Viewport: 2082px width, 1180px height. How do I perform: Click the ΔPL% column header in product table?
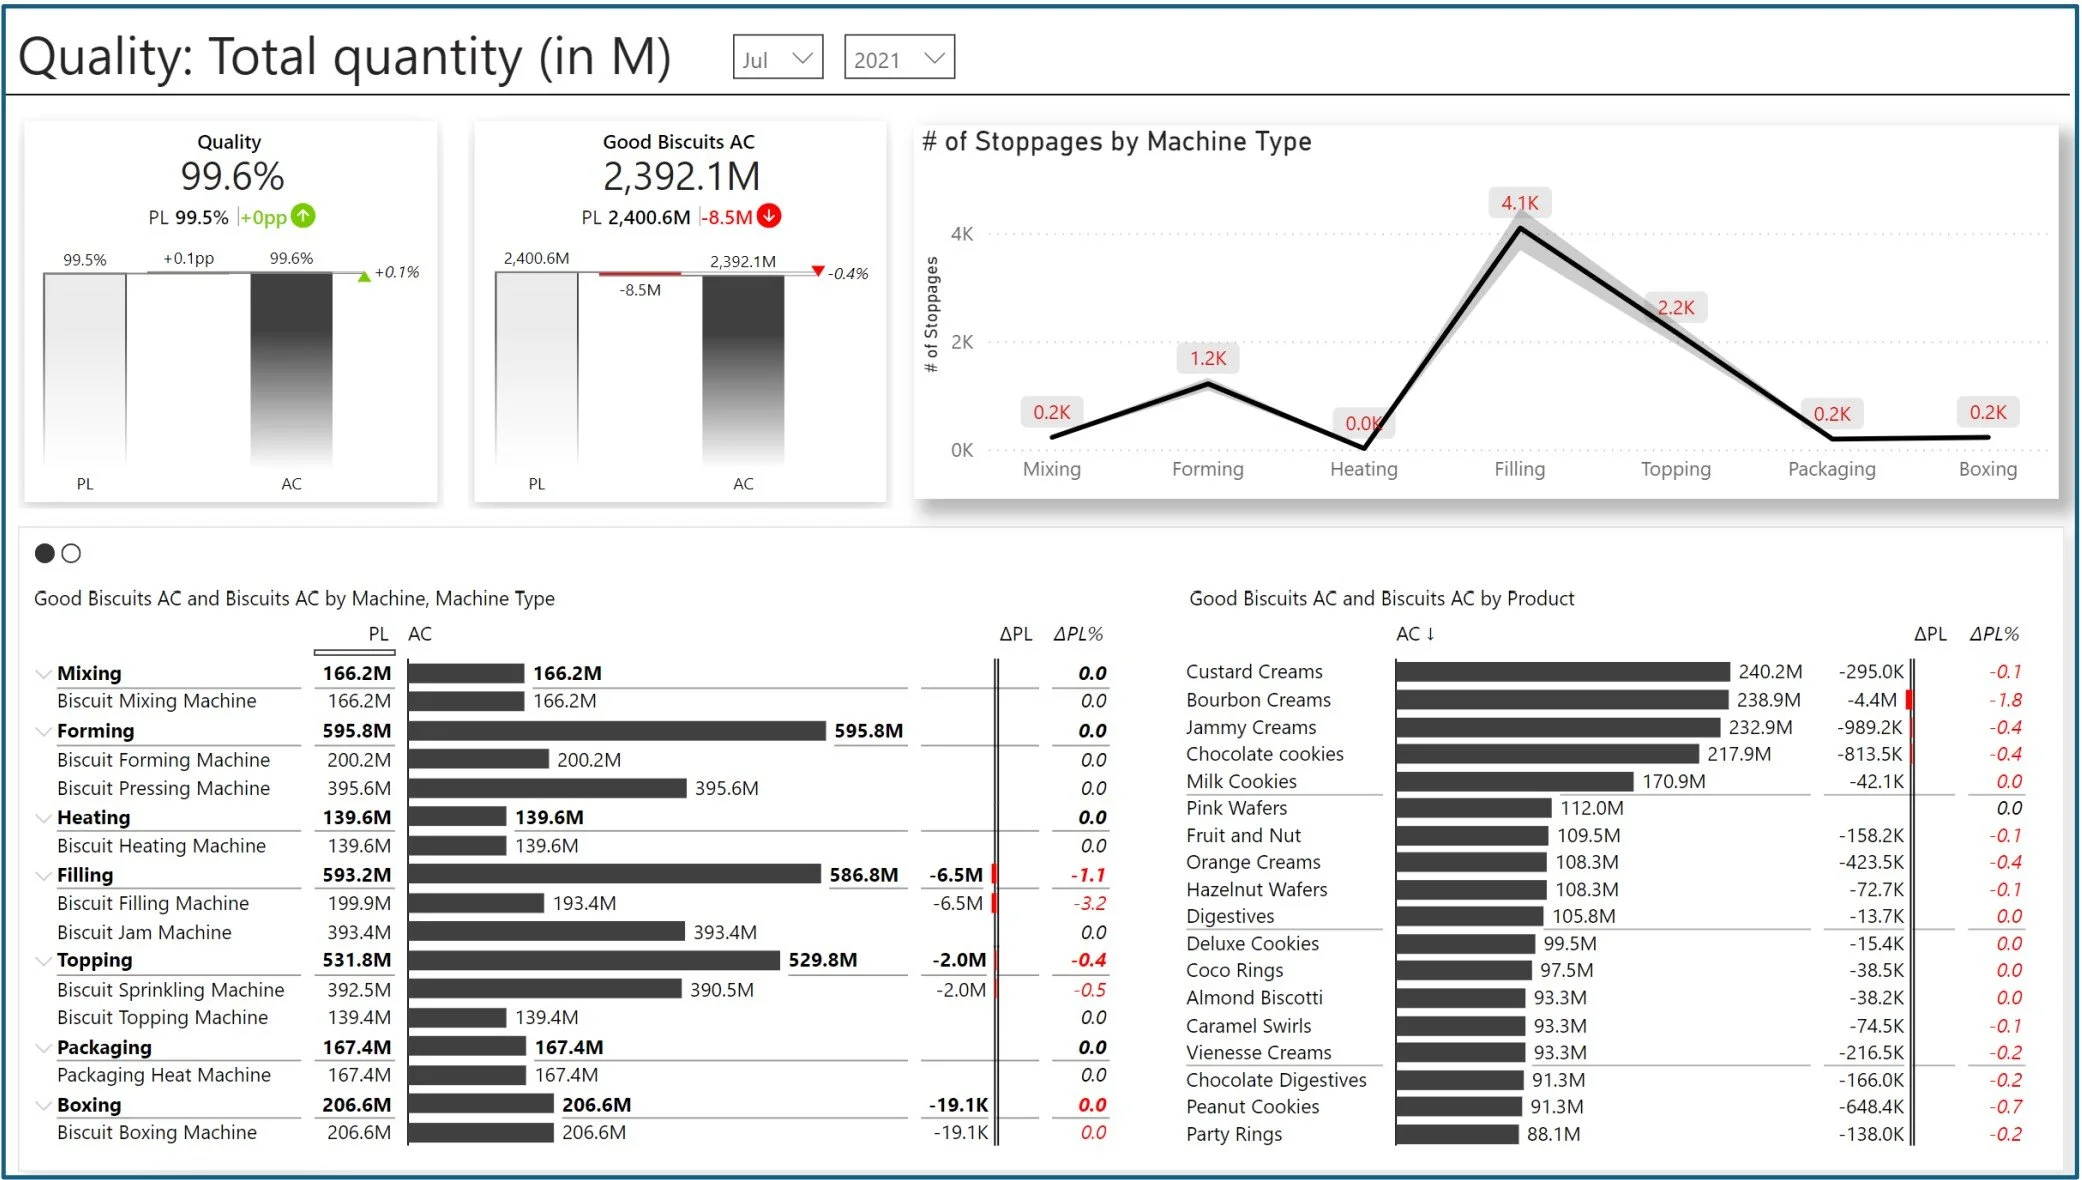click(x=1994, y=634)
